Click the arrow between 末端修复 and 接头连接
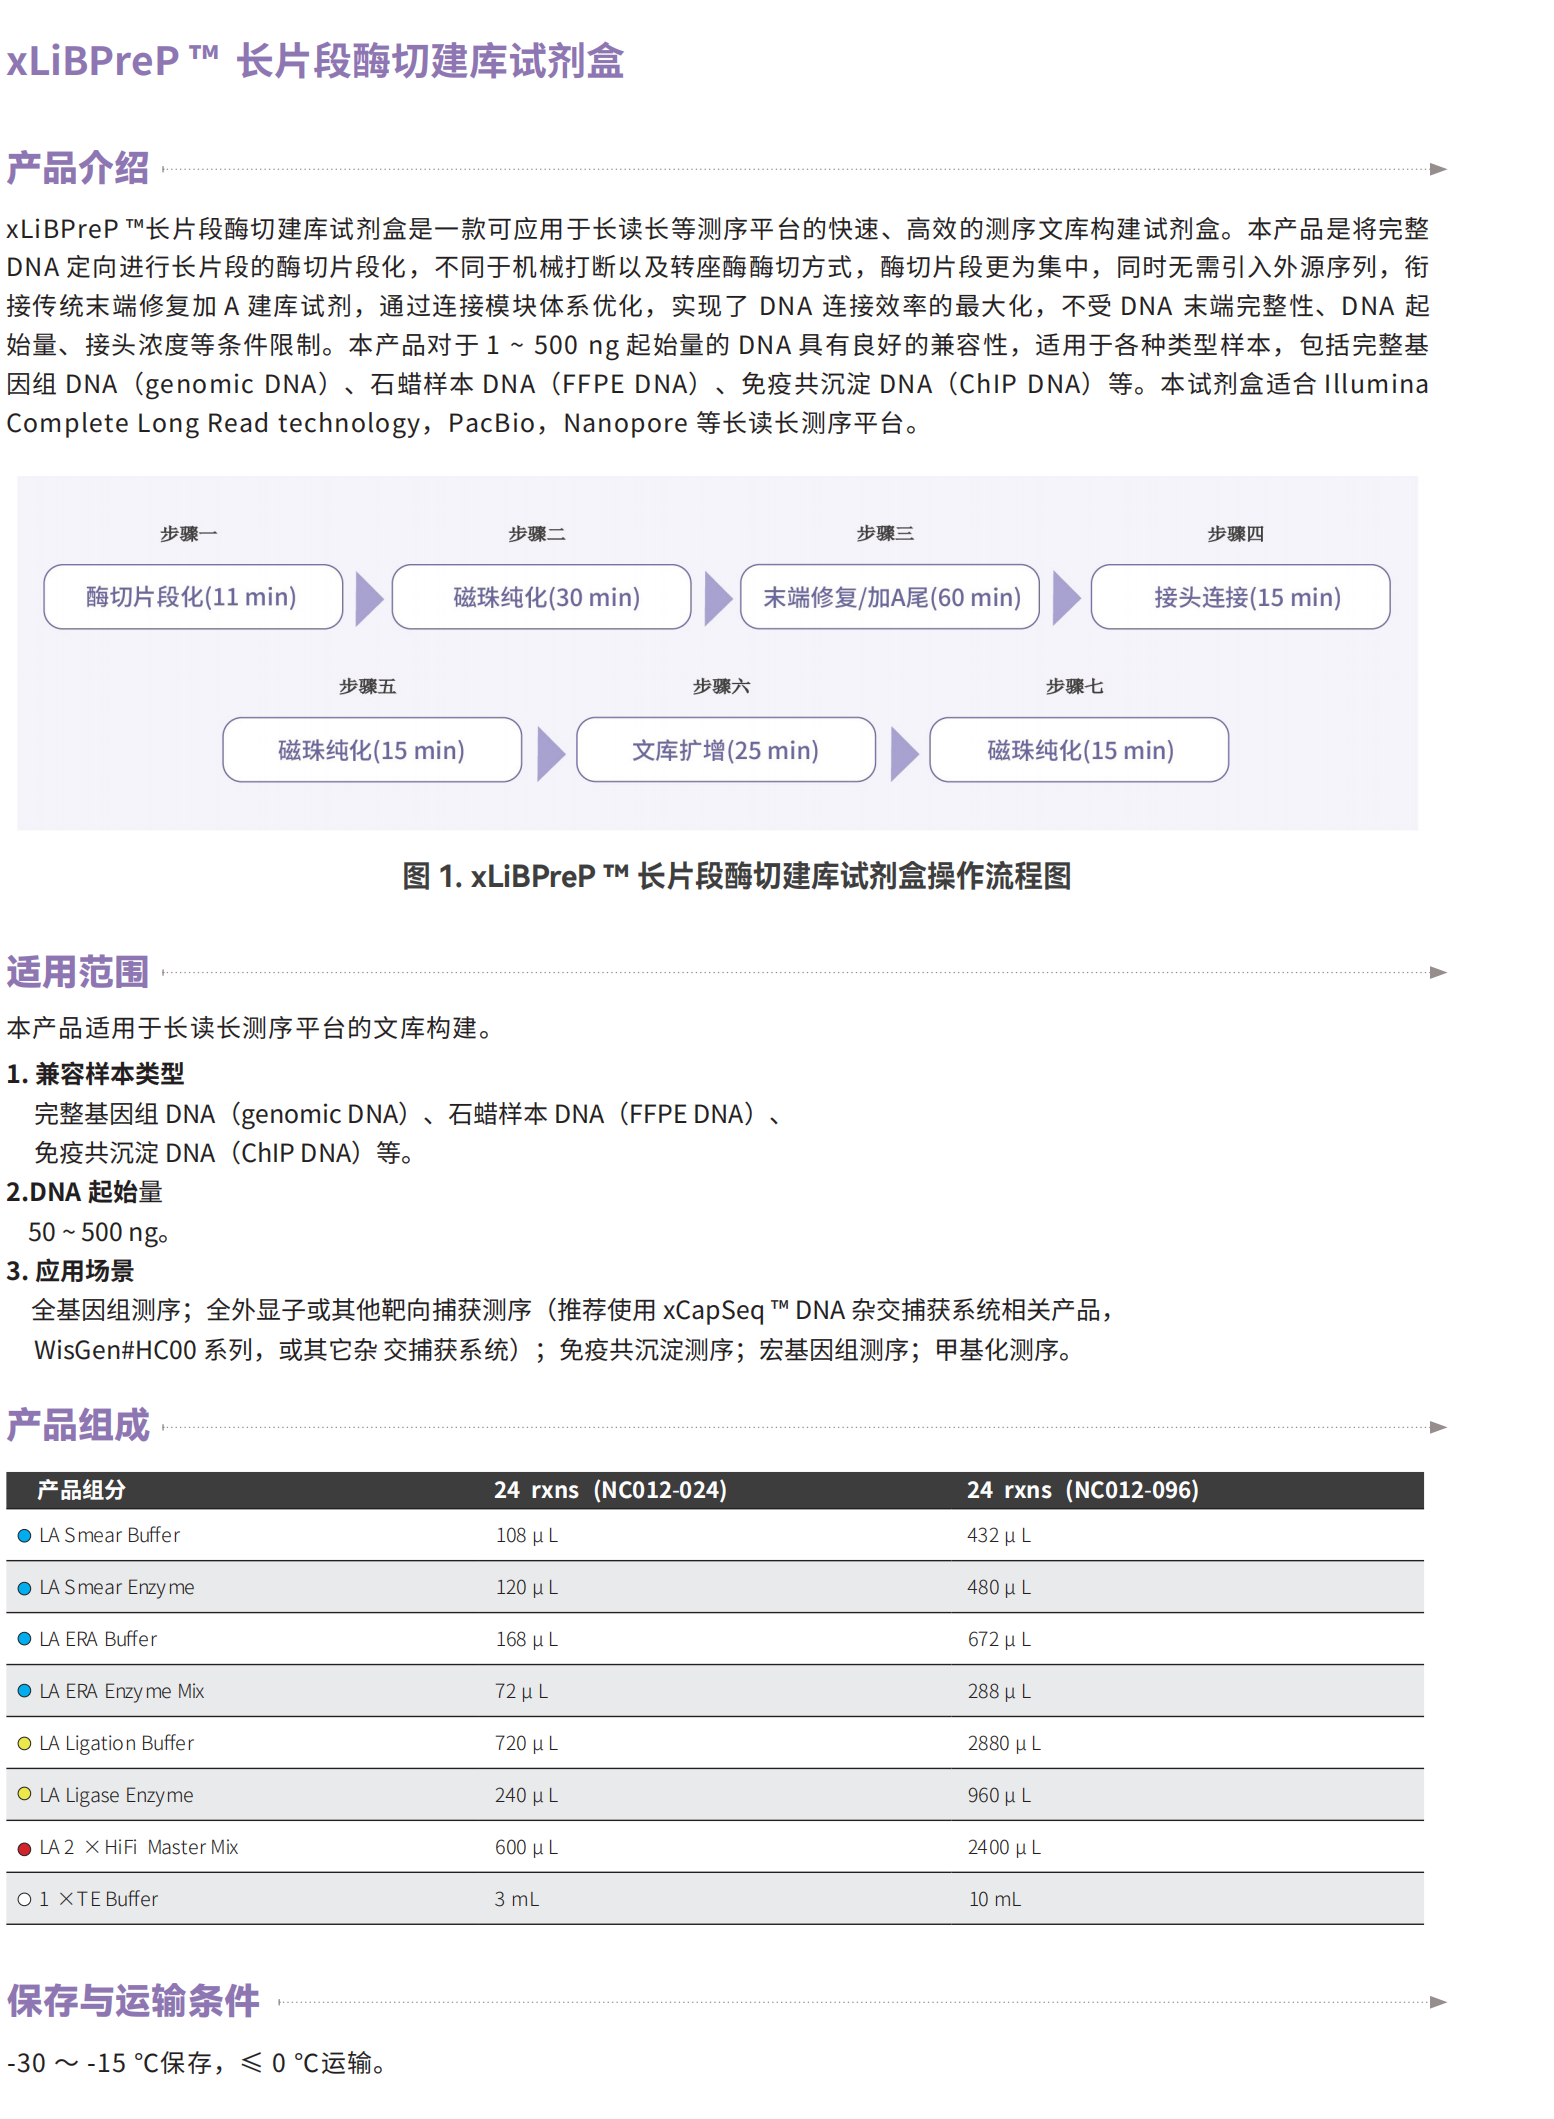The height and width of the screenshot is (2119, 1554). coord(1066,598)
